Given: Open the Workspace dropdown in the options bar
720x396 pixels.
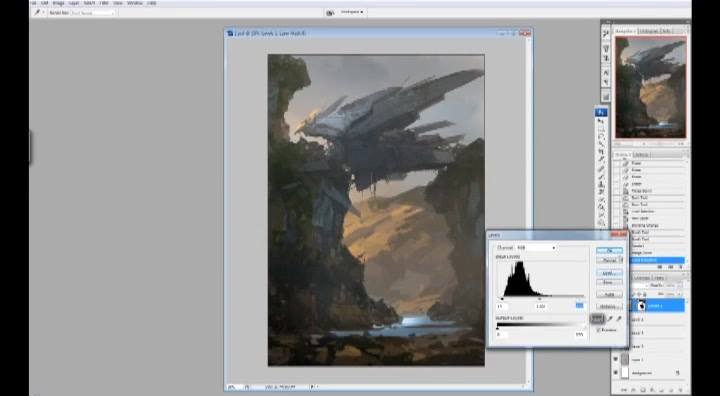Looking at the screenshot, I should coord(352,12).
